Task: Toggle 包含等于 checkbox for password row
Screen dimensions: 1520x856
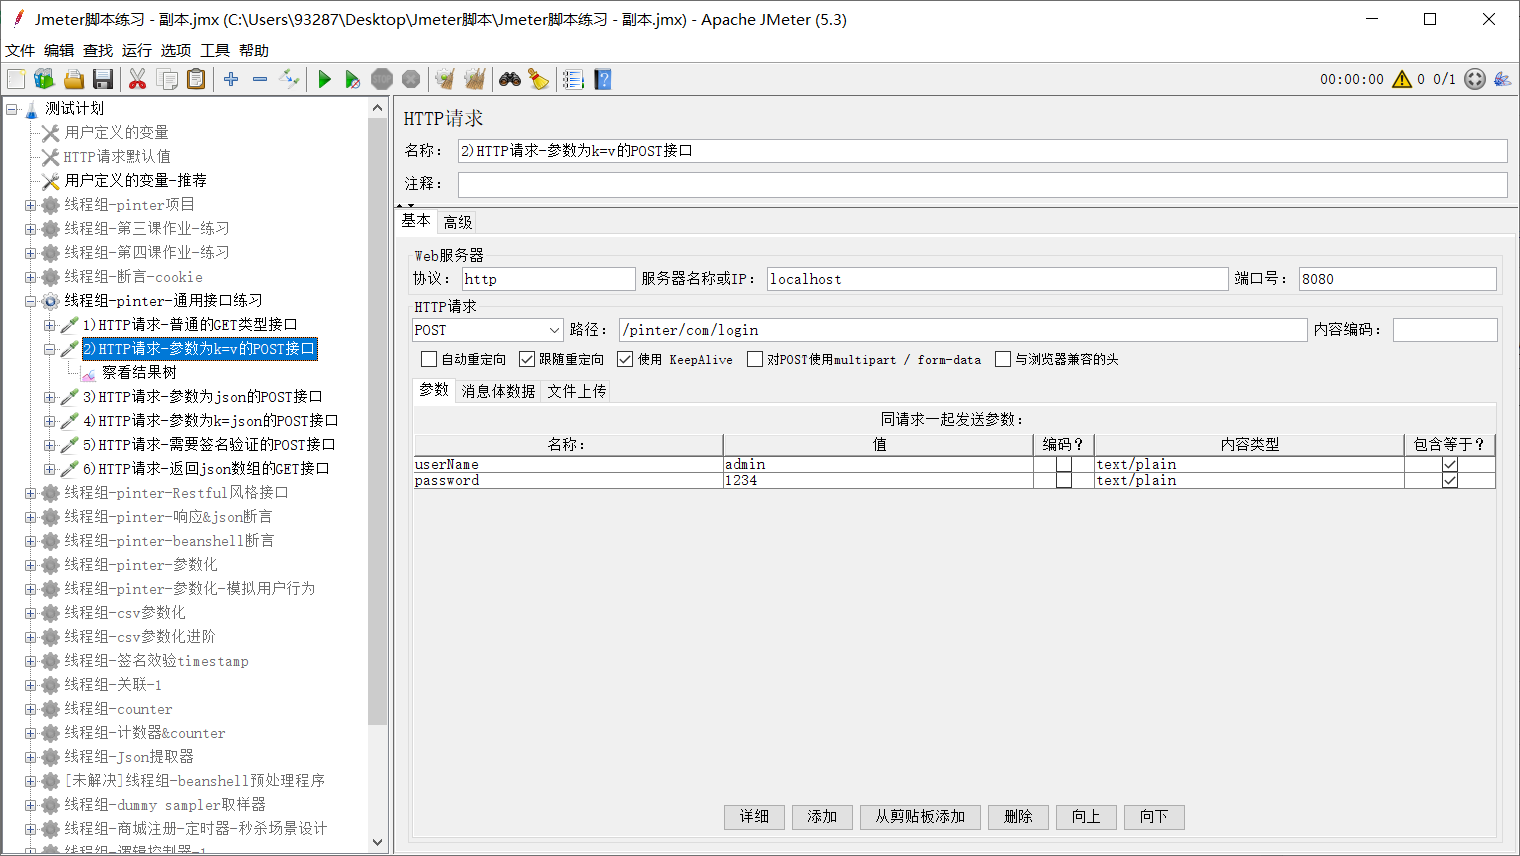Action: point(1450,480)
